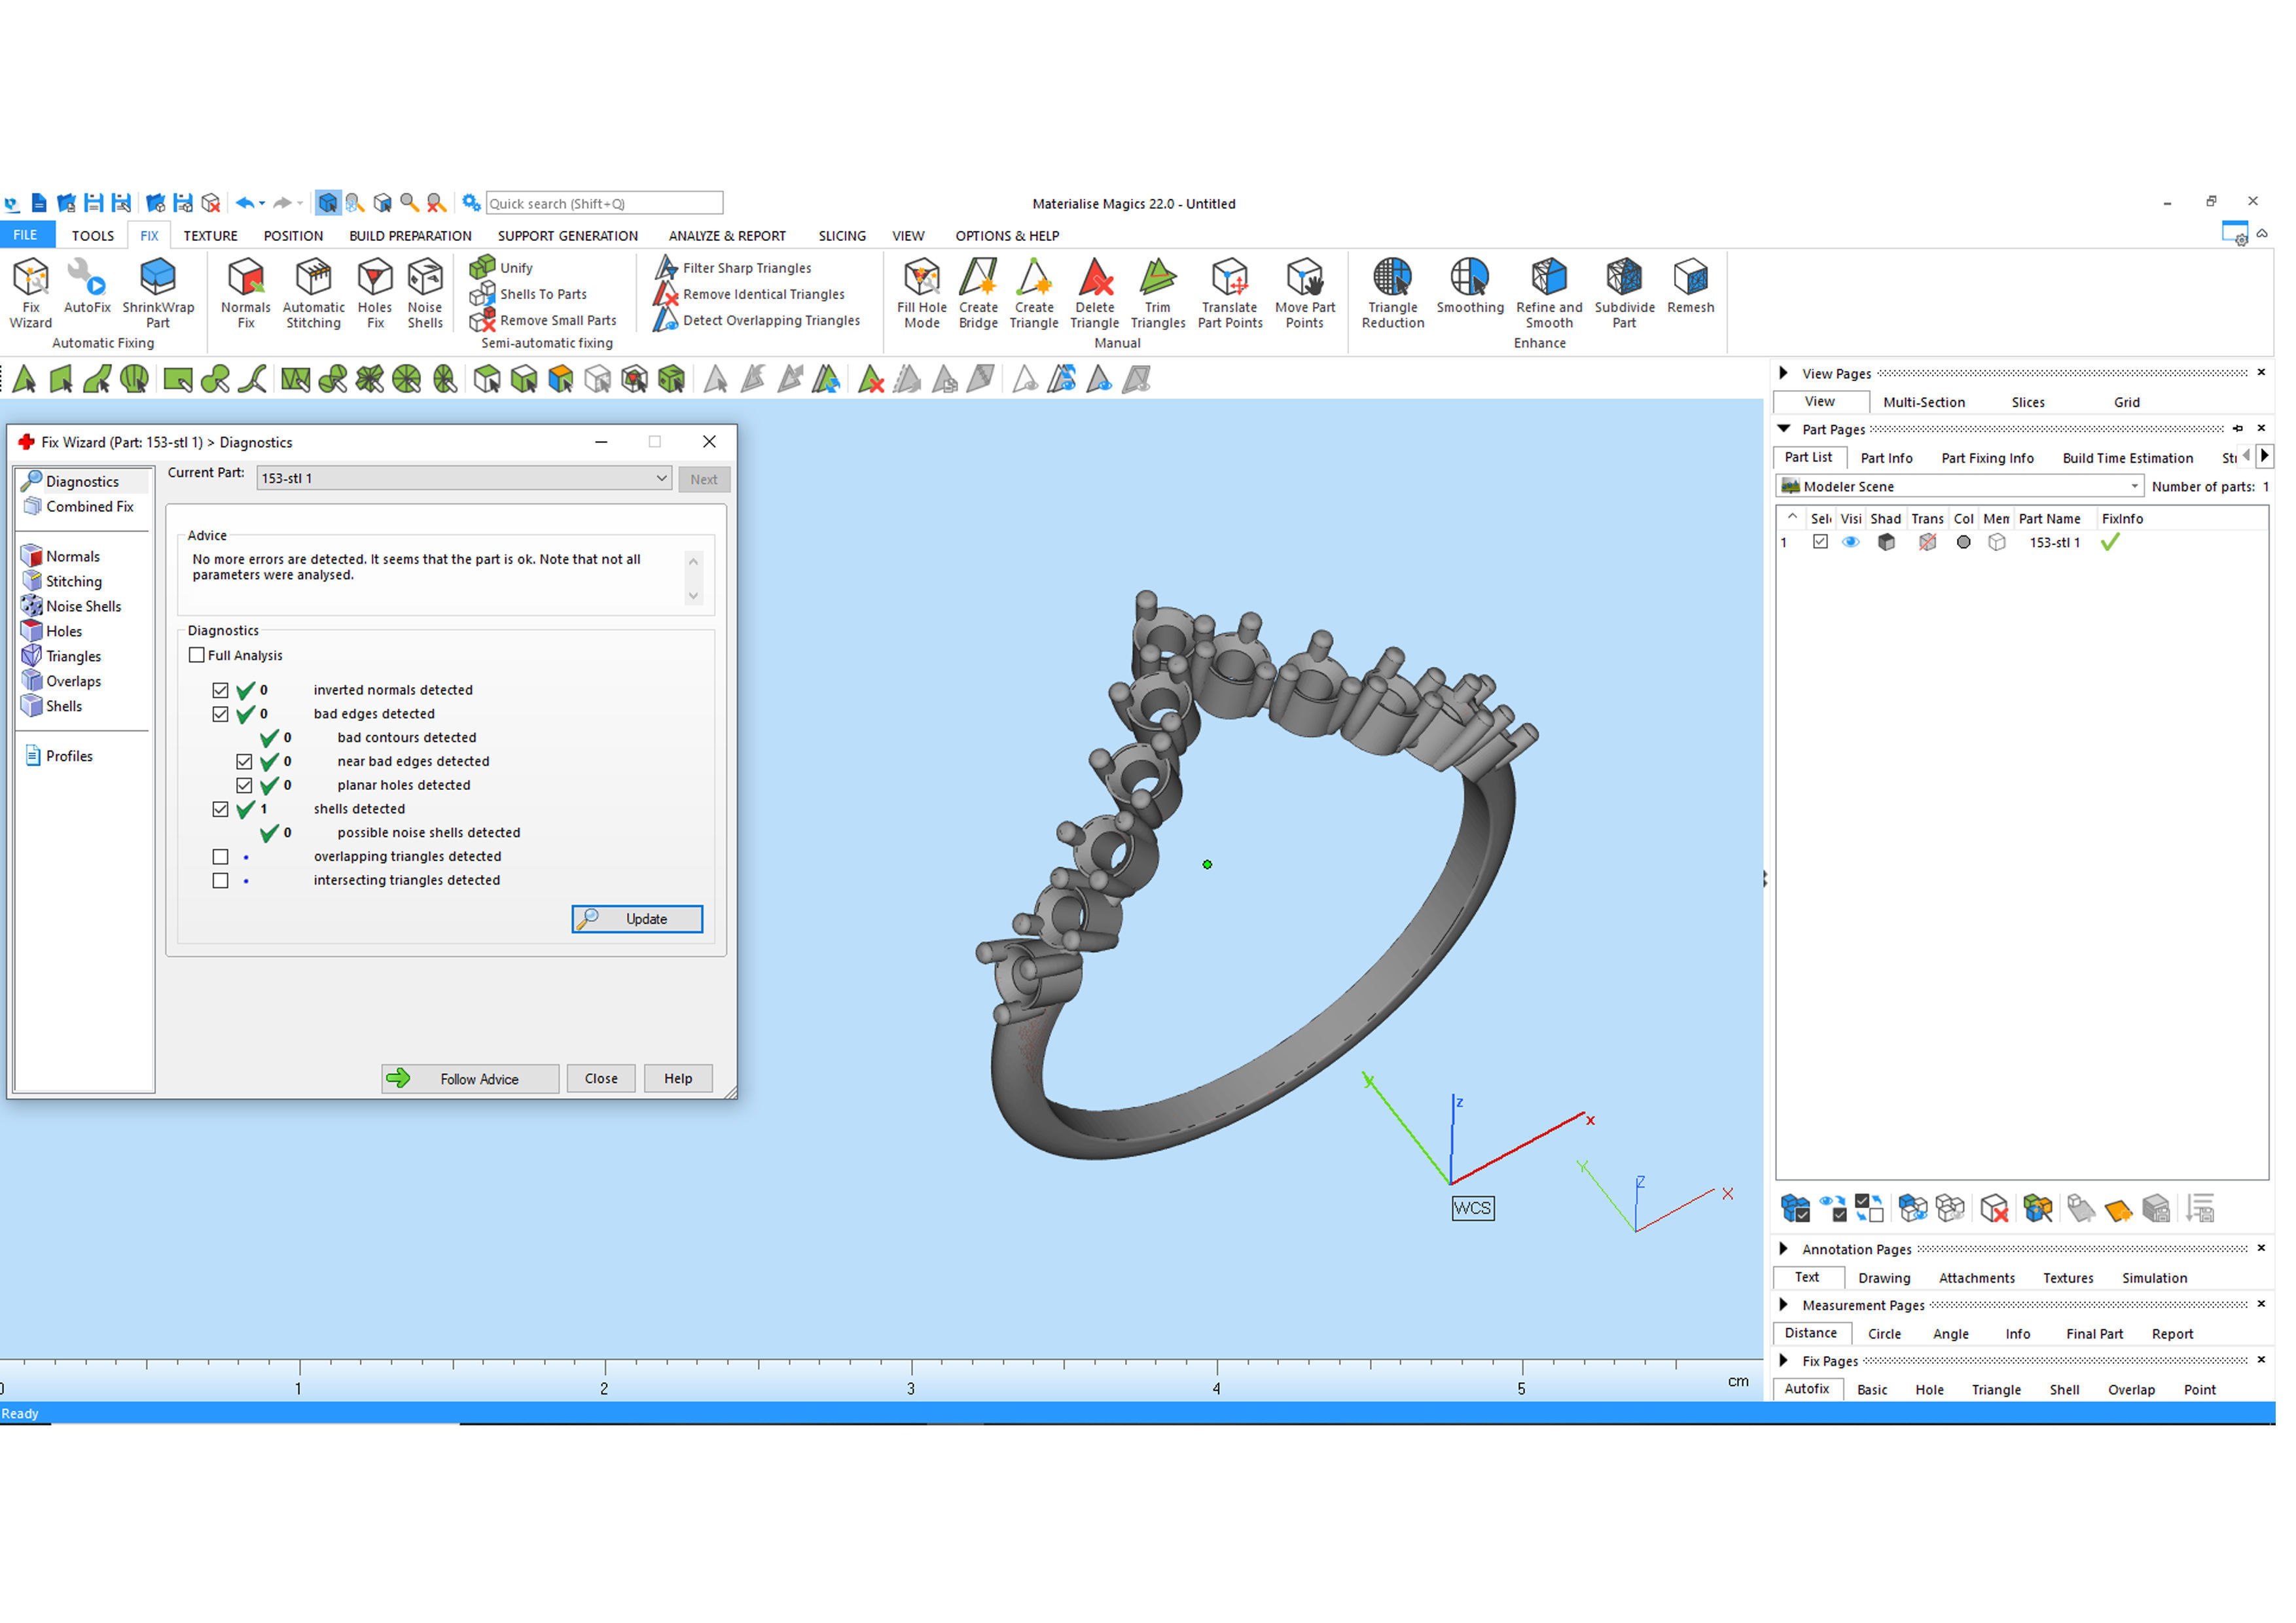
Task: Open the undo history dropdown arrow
Action: pyautogui.click(x=262, y=204)
